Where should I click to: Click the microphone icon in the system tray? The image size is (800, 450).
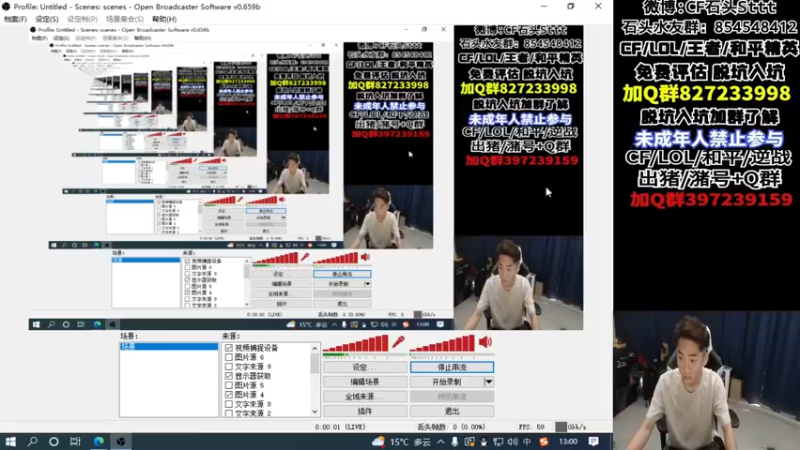pos(455,442)
